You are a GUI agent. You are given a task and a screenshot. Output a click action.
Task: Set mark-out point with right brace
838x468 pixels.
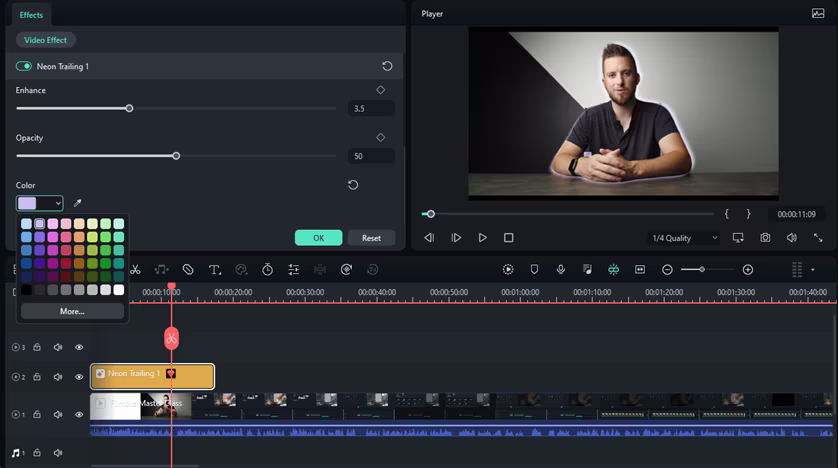[x=748, y=214]
